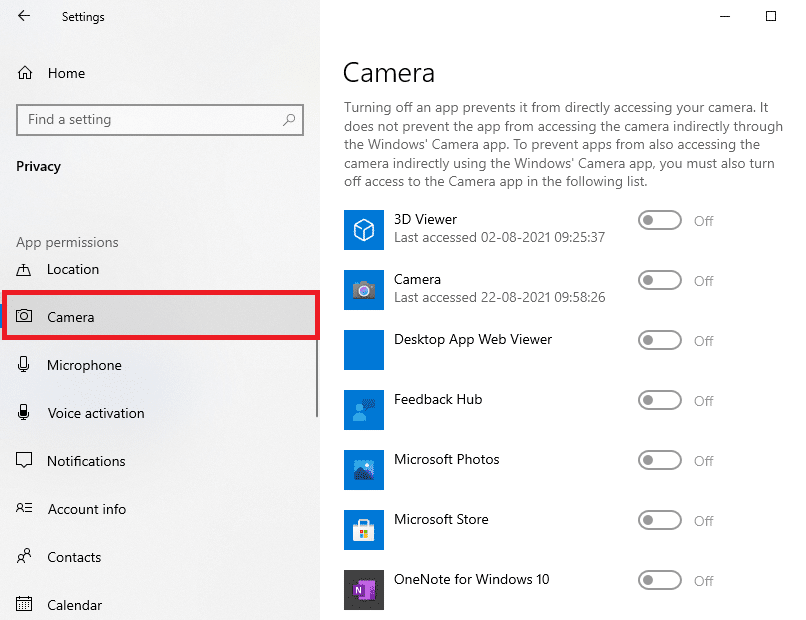Click the 3D Viewer app icon
Image resolution: width=806 pixels, height=620 pixels.
(364, 229)
